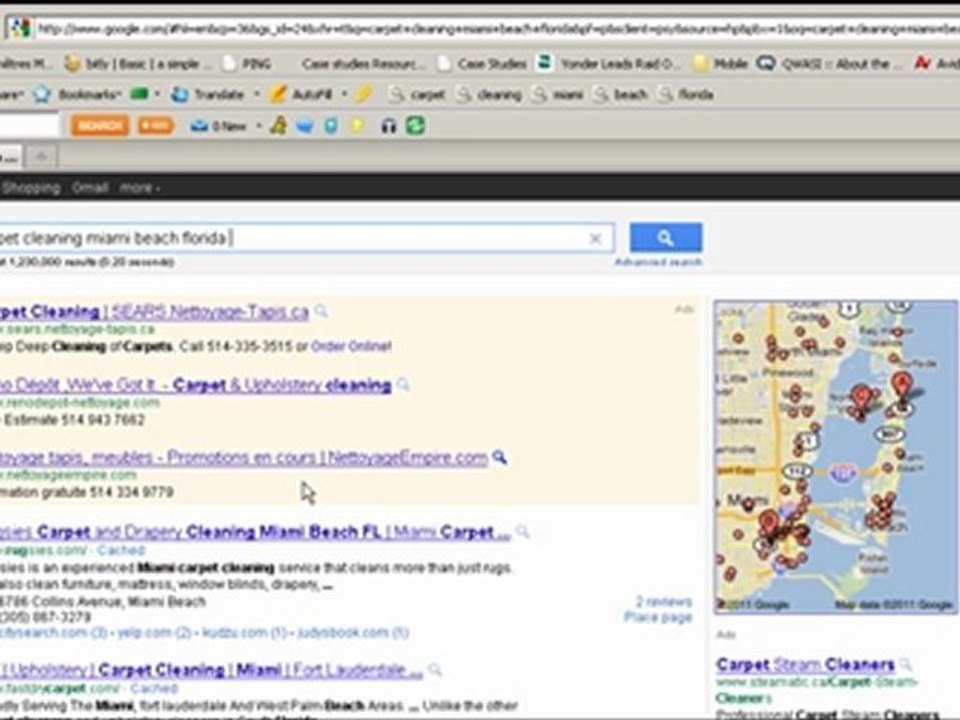Preview the Fort Lauderdale result with its magnifier
The width and height of the screenshot is (960, 720).
(435, 670)
